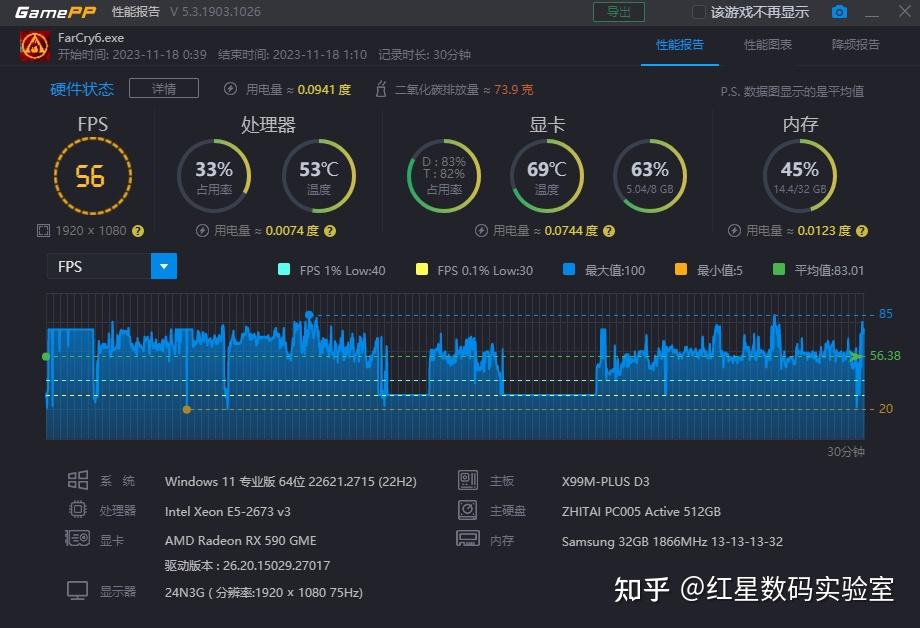Click resolution square icon under FPS gauge
This screenshot has width=920, height=628.
pos(43,231)
